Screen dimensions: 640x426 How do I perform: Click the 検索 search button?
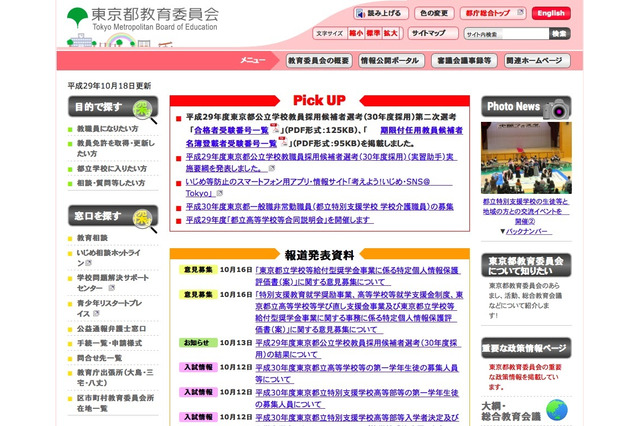click(560, 34)
